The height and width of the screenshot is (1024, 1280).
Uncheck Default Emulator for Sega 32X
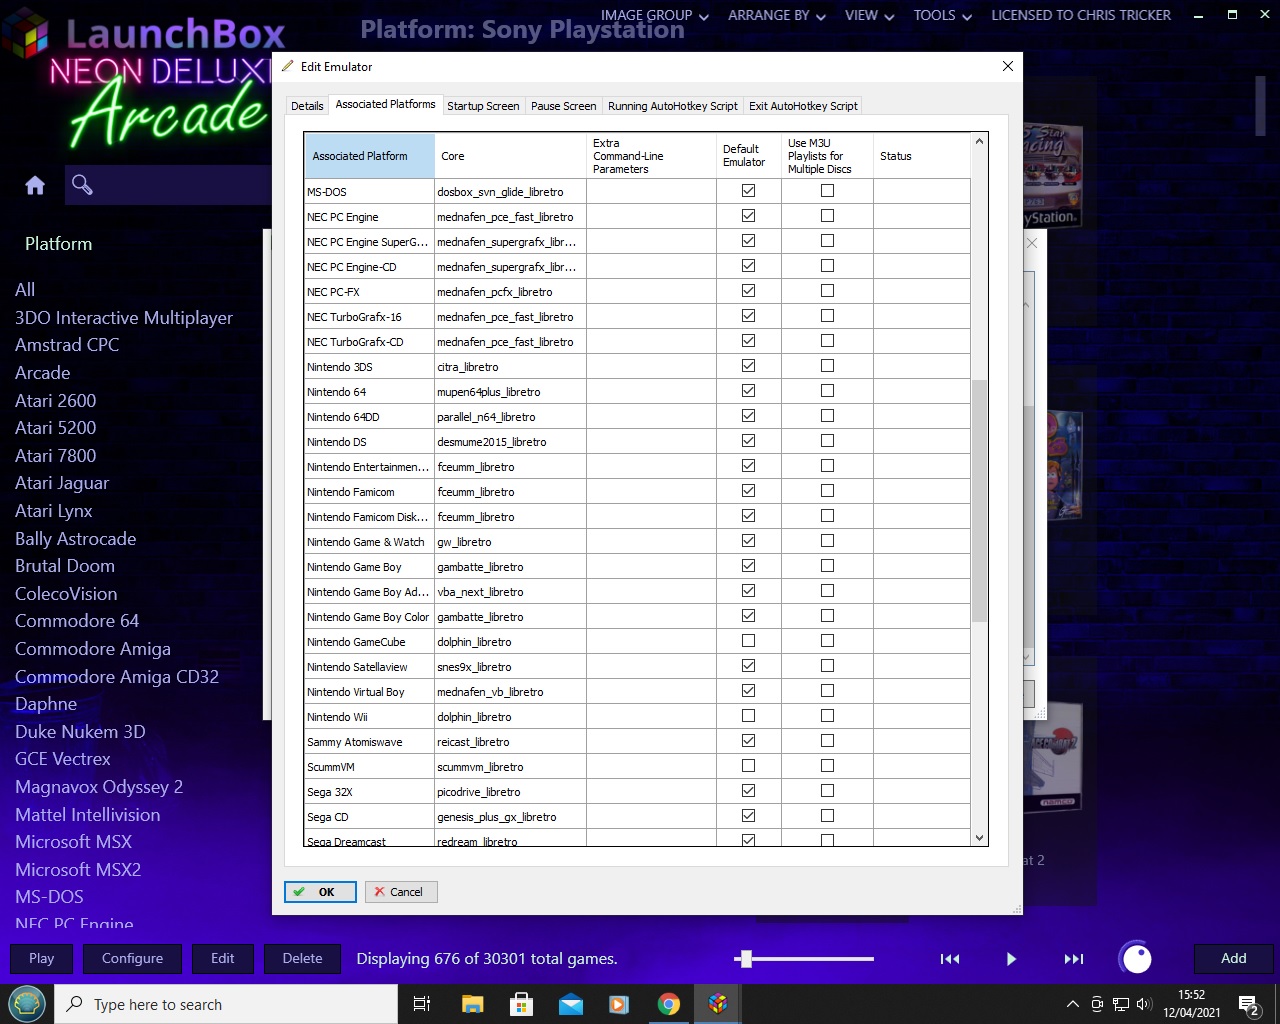[748, 791]
